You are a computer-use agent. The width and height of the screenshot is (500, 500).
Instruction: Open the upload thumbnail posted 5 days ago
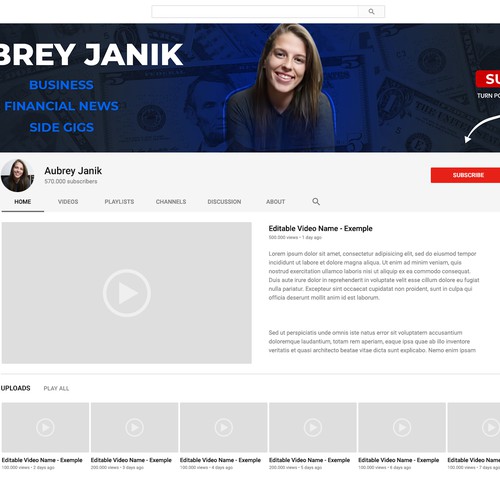pyautogui.click(x=313, y=427)
